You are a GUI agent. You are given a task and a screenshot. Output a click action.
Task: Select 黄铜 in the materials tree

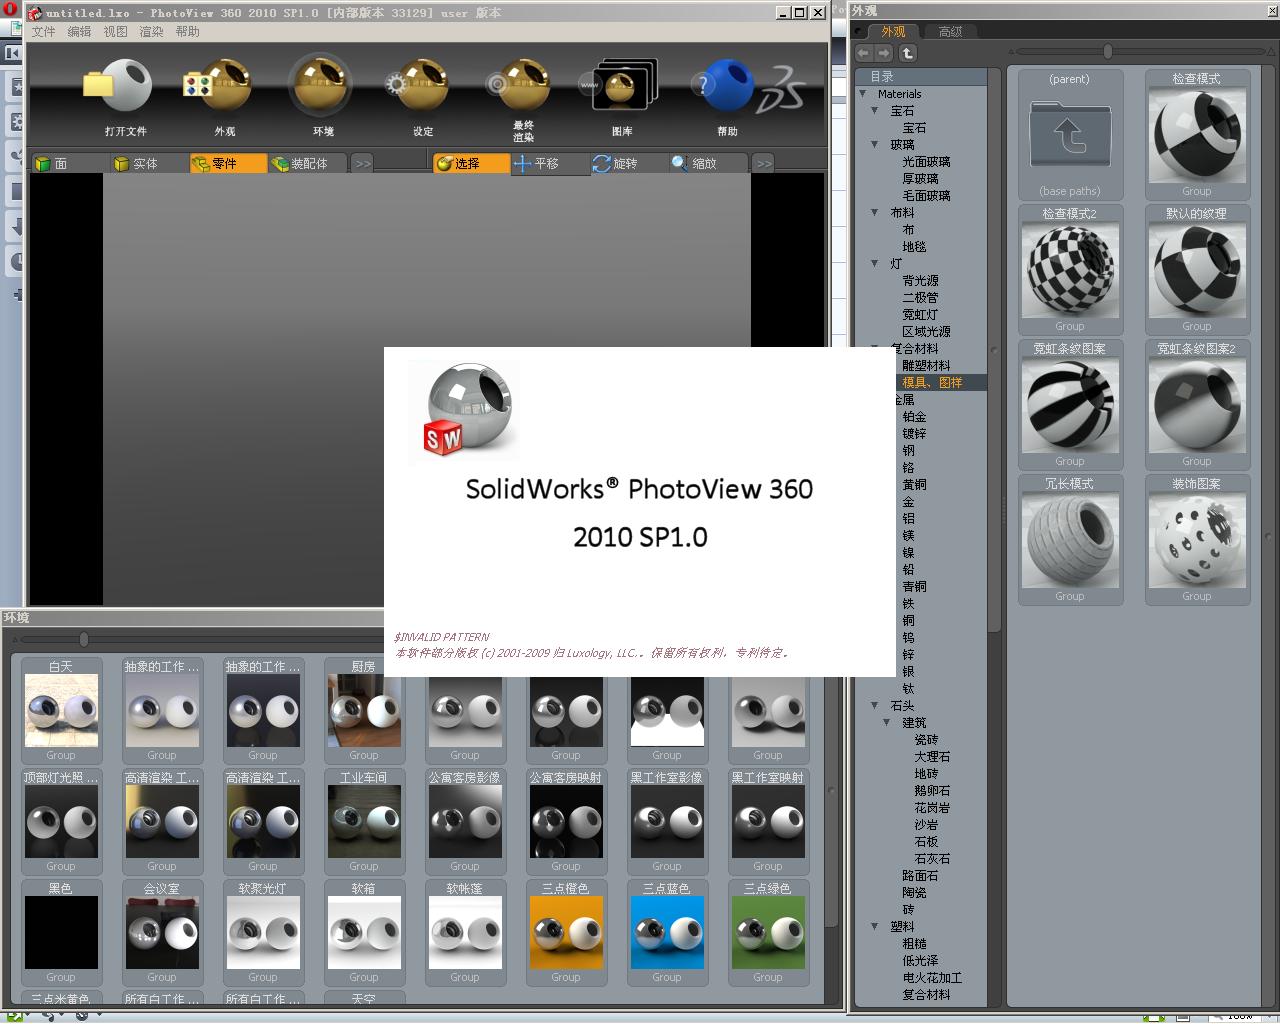point(914,485)
